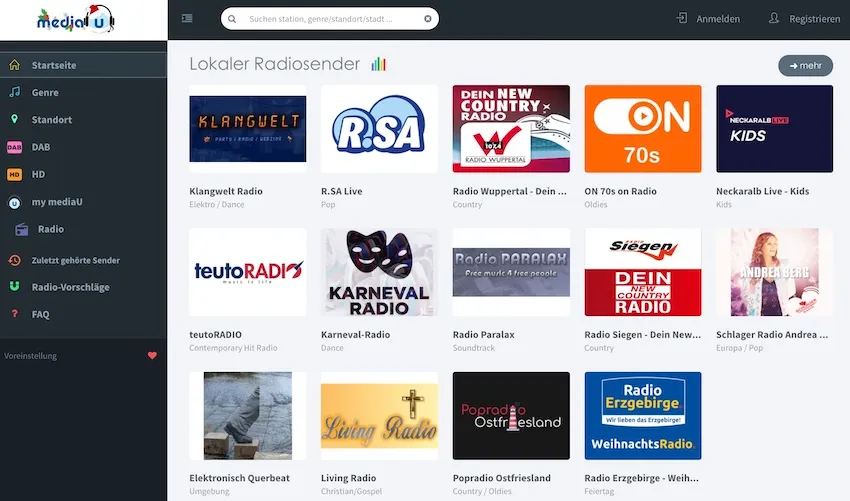Image resolution: width=850 pixels, height=501 pixels.
Task: Open HD stations from sidebar
Action: (x=38, y=174)
